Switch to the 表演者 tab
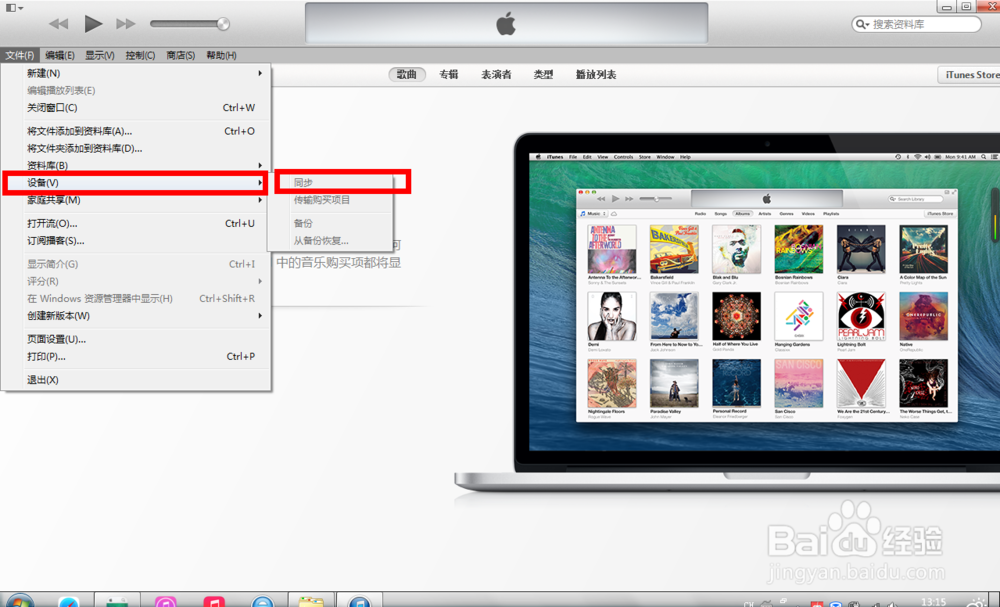Viewport: 1000px width, 607px height. [496, 75]
